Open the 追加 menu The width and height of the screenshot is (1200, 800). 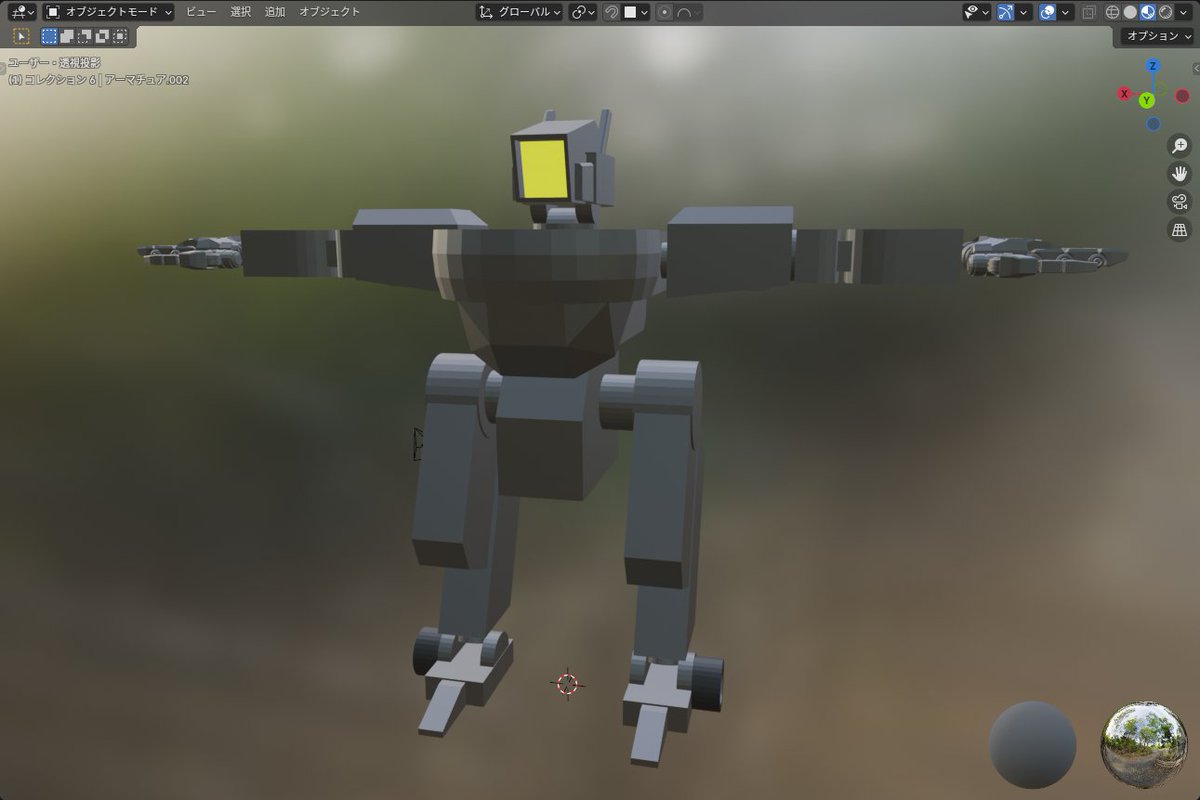[275, 12]
